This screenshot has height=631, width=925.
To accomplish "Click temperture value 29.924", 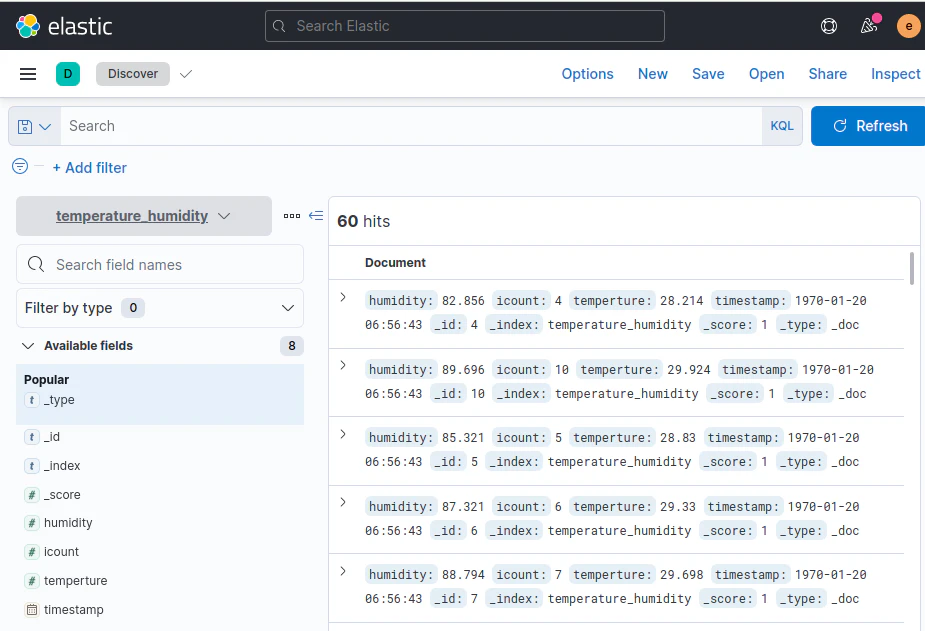I will (688, 370).
